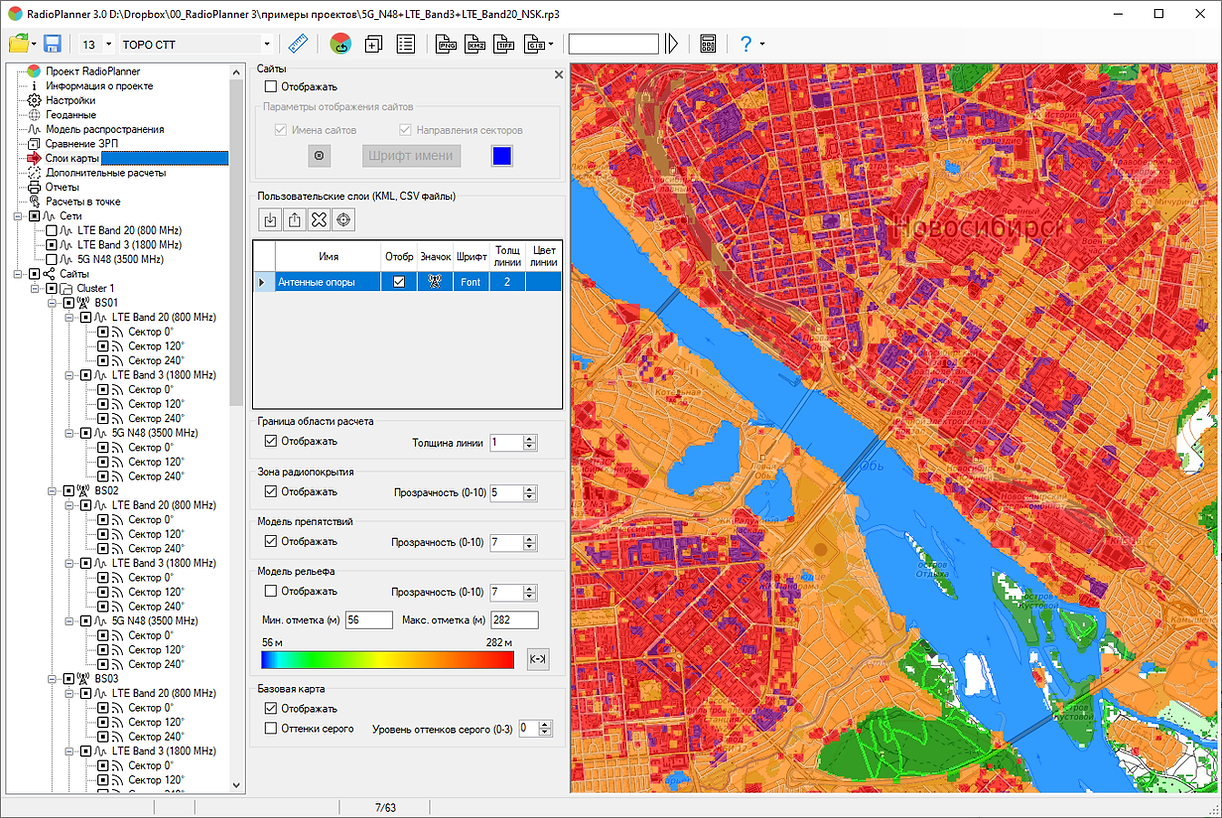
Task: Click the colored circle recalculation icon
Action: (x=340, y=44)
